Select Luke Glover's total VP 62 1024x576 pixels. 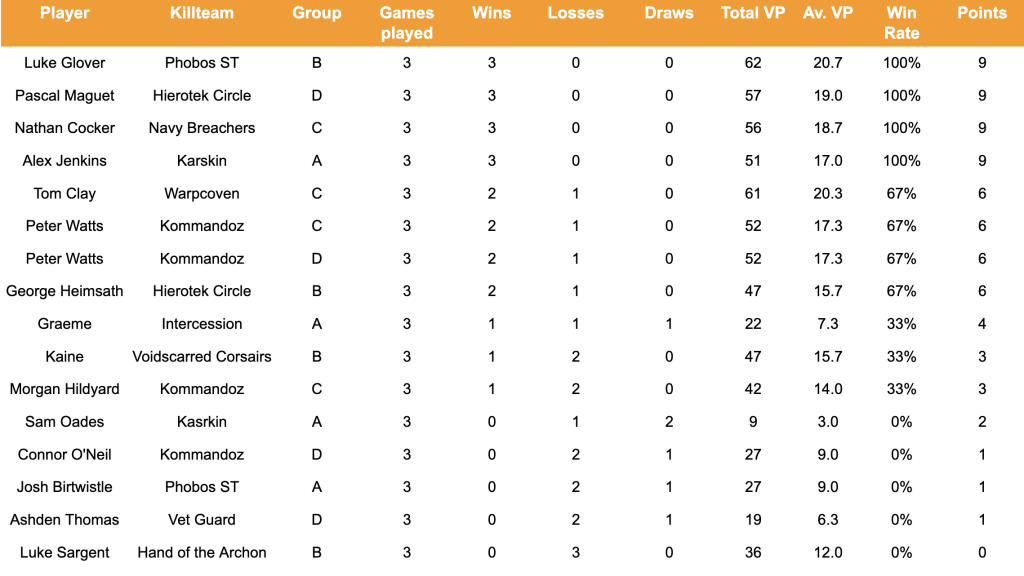coord(753,63)
